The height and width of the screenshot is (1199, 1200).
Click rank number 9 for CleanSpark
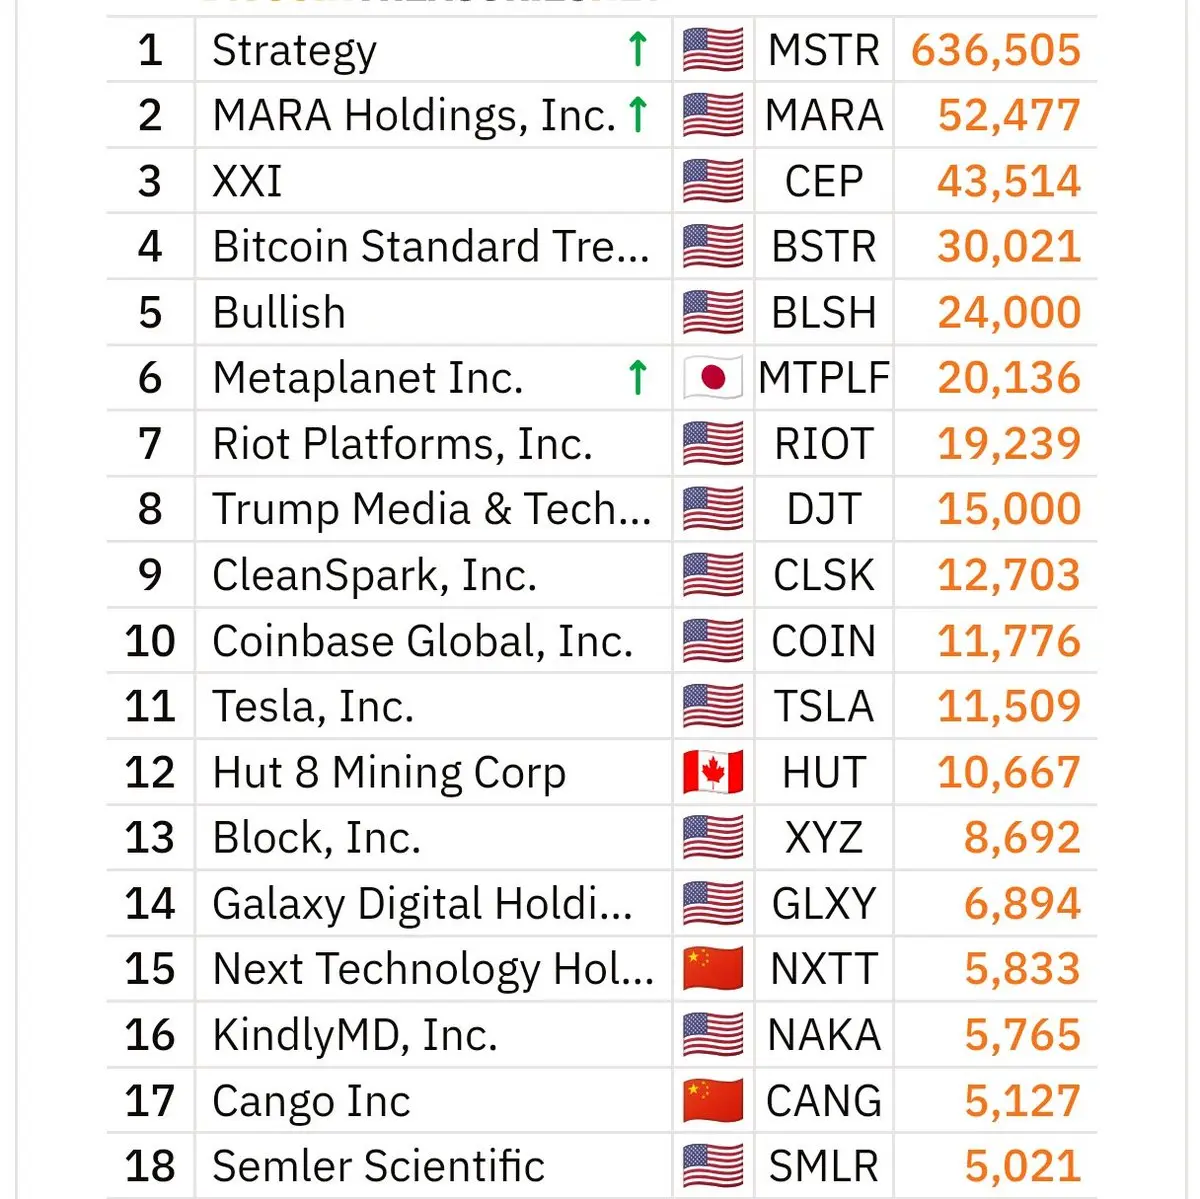pos(150,575)
